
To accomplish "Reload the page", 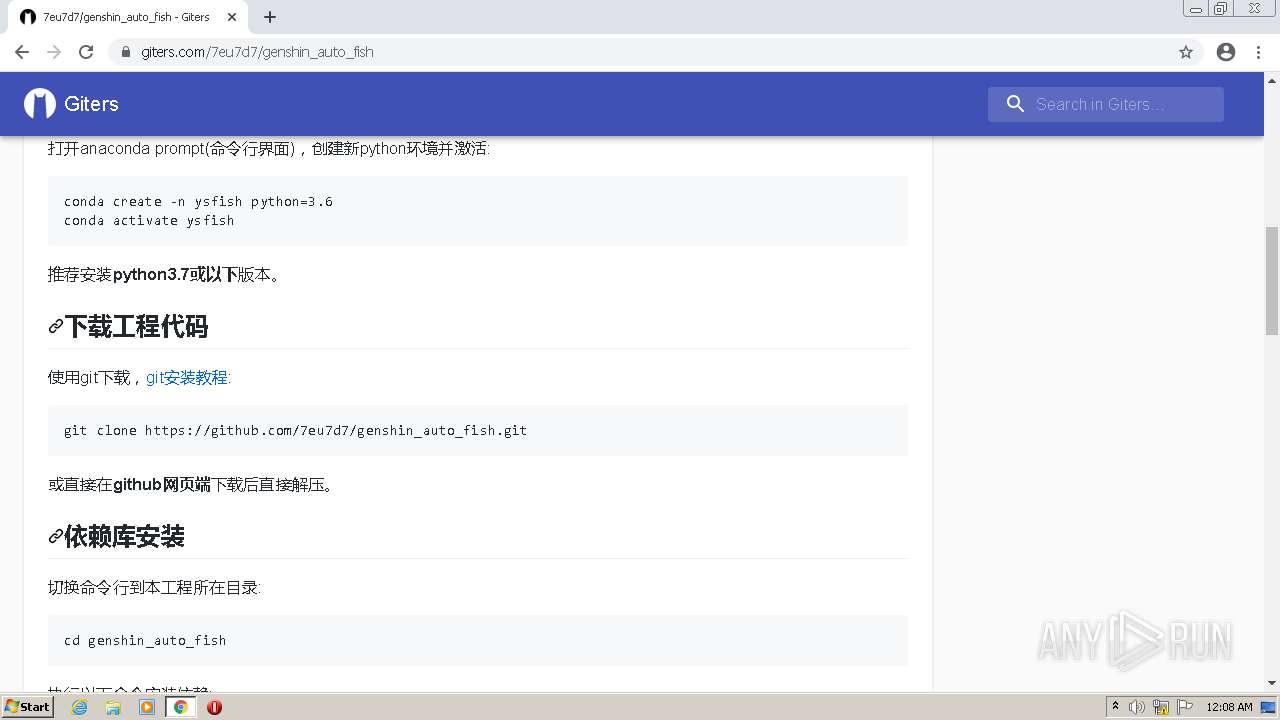I will click(86, 52).
